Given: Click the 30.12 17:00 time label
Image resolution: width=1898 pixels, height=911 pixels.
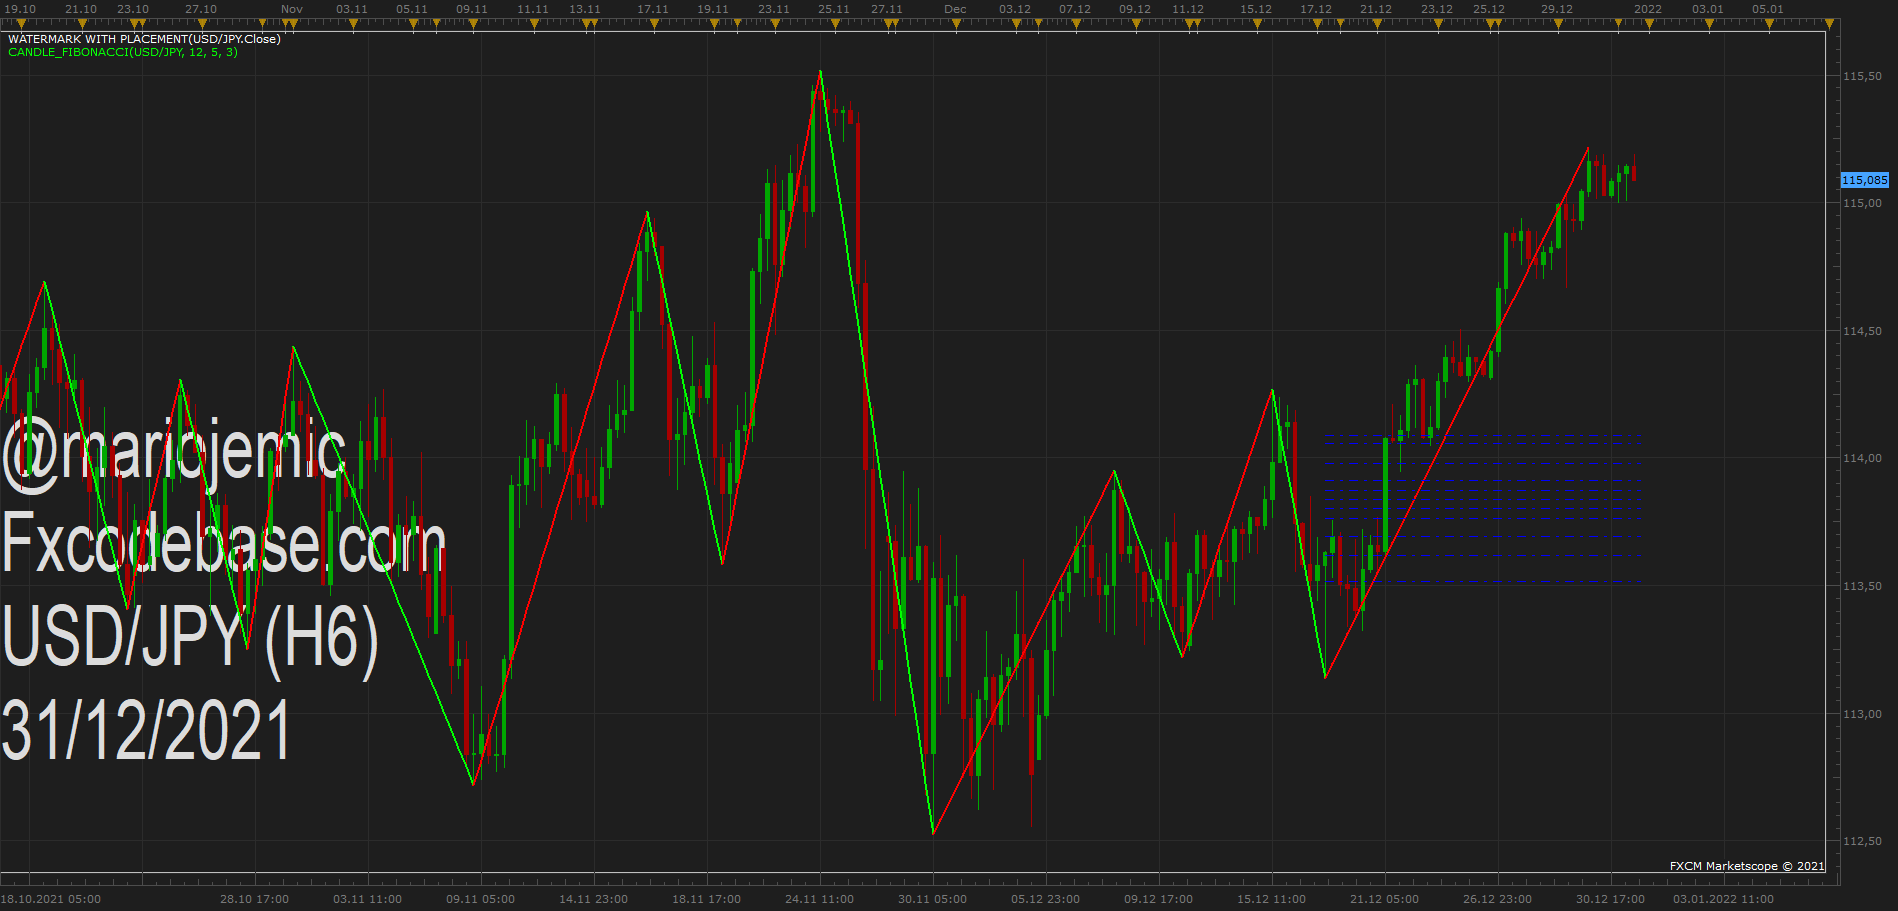Looking at the screenshot, I should [1610, 899].
